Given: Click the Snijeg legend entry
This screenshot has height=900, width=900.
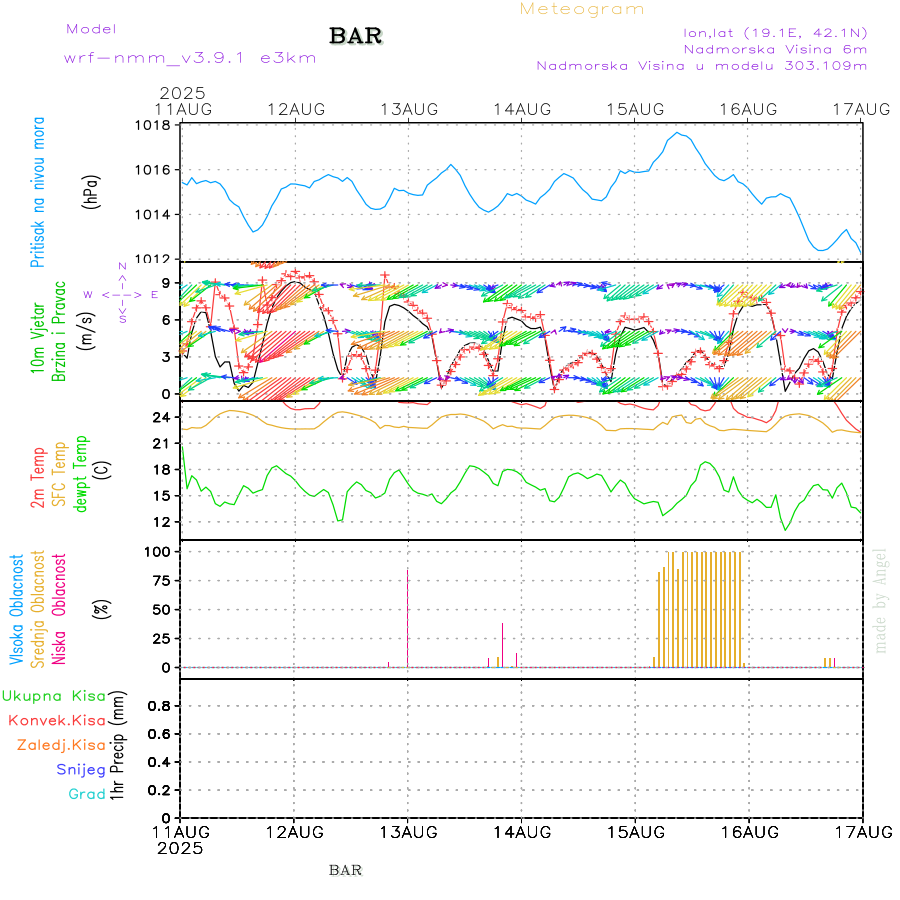Looking at the screenshot, I should point(80,769).
